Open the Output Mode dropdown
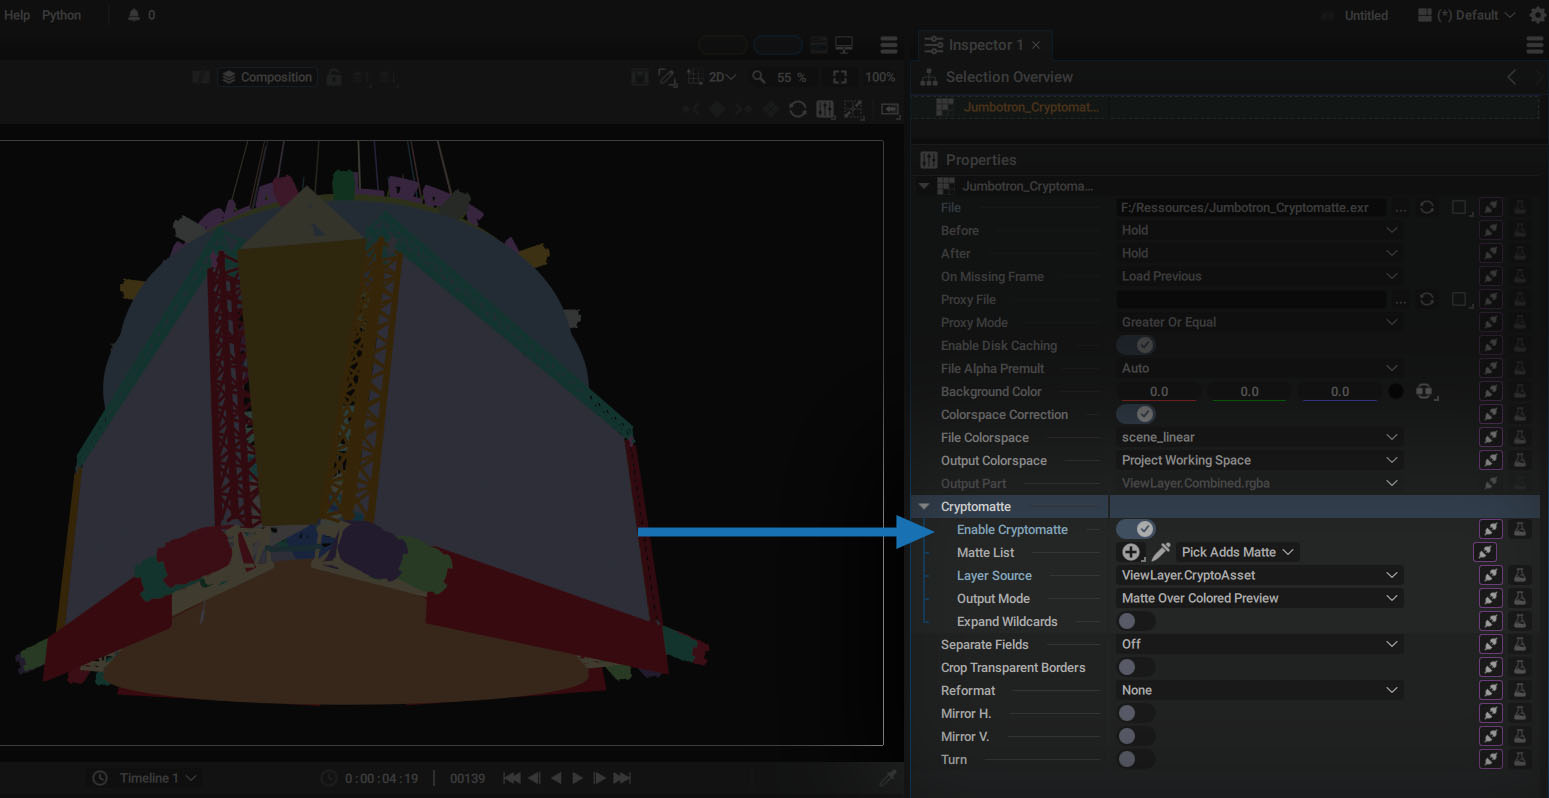This screenshot has height=798, width=1549. click(x=1259, y=598)
